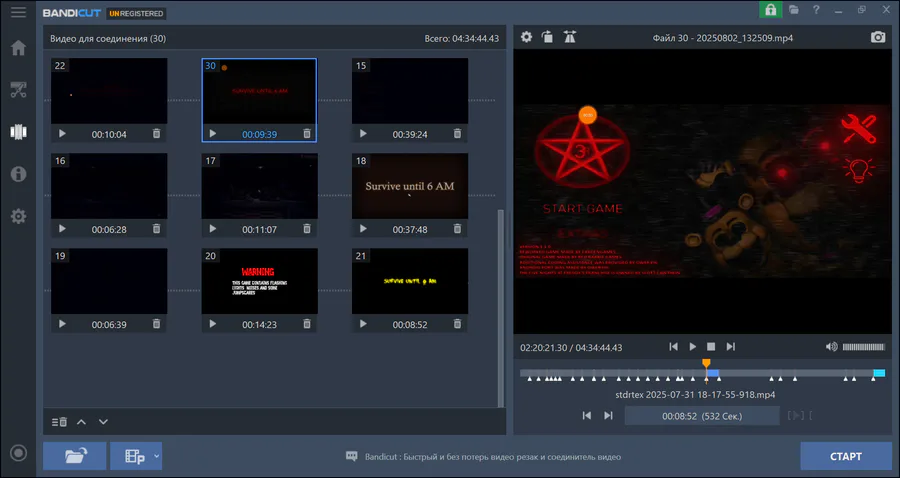Play clip 17 preview
The image size is (900, 478).
click(213, 229)
